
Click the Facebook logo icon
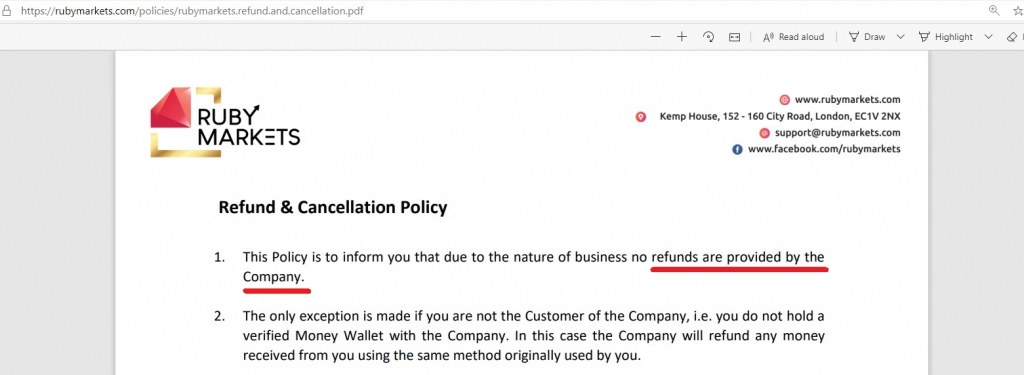pyautogui.click(x=737, y=150)
